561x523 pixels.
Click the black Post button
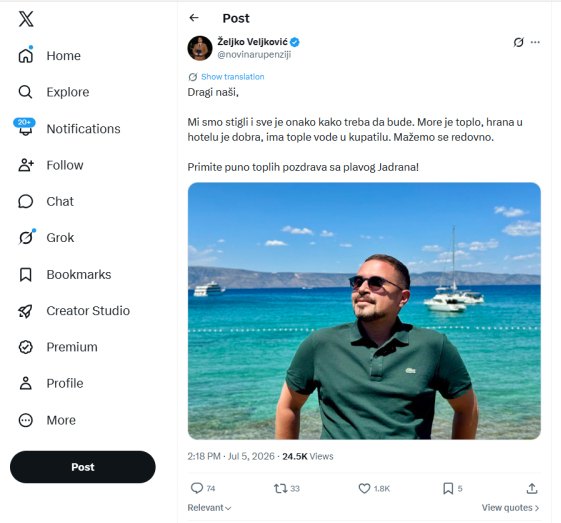83,467
